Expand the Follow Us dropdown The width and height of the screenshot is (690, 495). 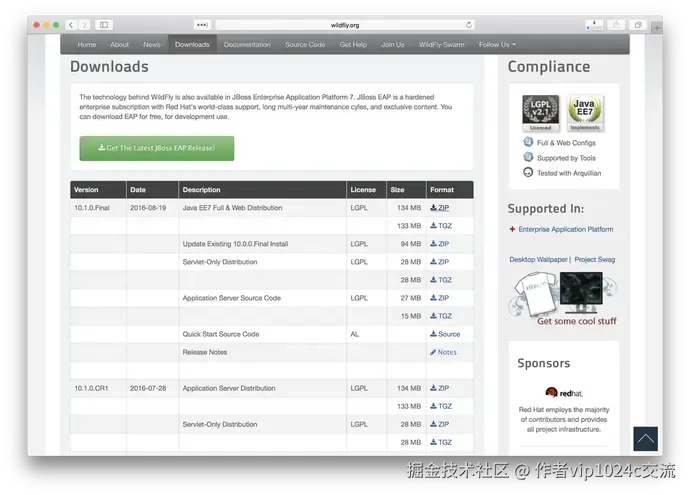tap(497, 44)
